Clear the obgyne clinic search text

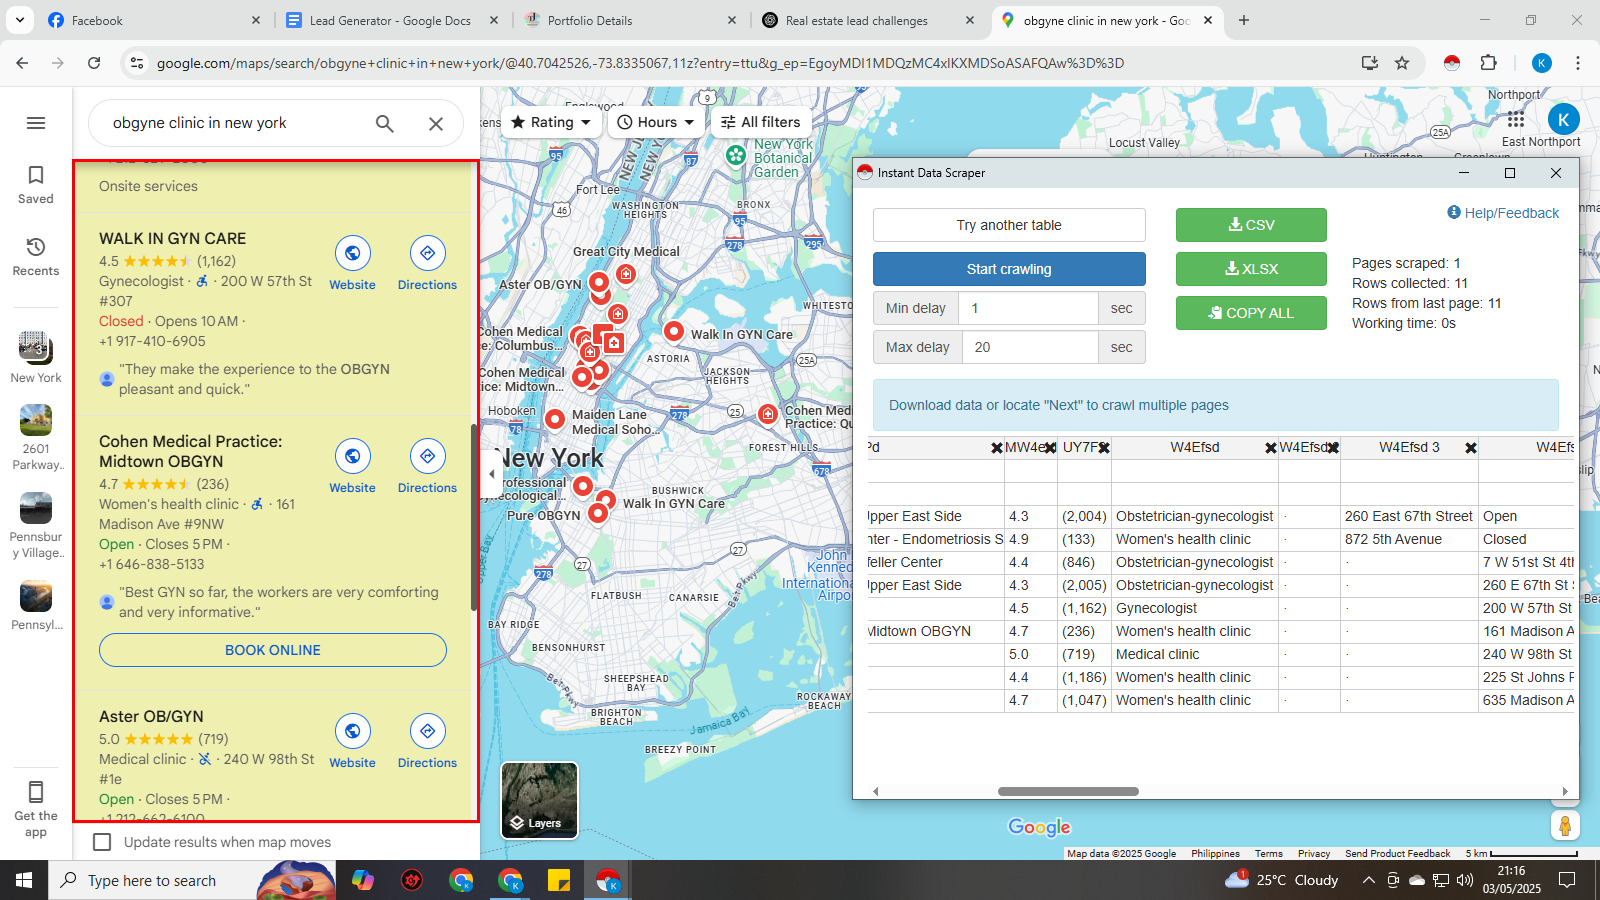(x=436, y=123)
